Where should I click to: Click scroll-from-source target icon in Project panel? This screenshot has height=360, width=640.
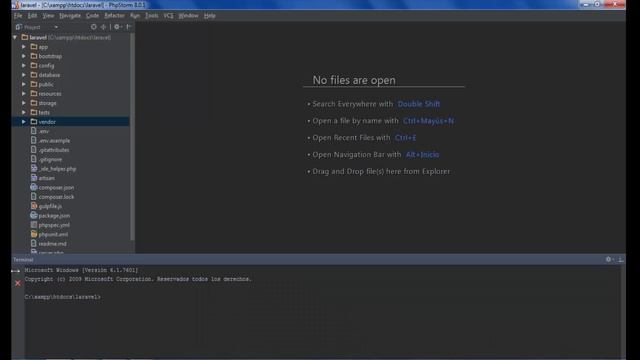(x=93, y=27)
